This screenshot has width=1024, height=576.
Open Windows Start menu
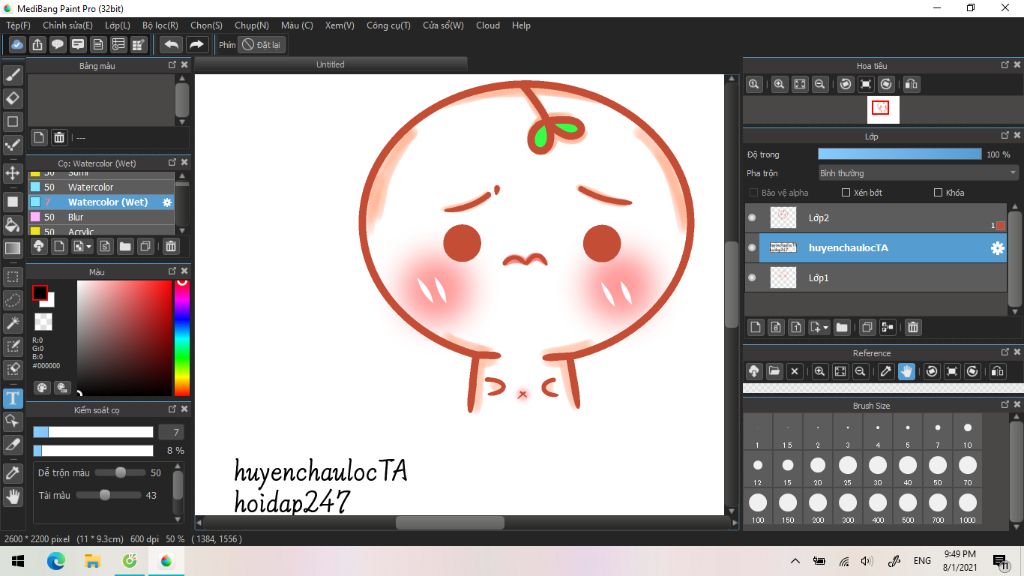coord(18,561)
